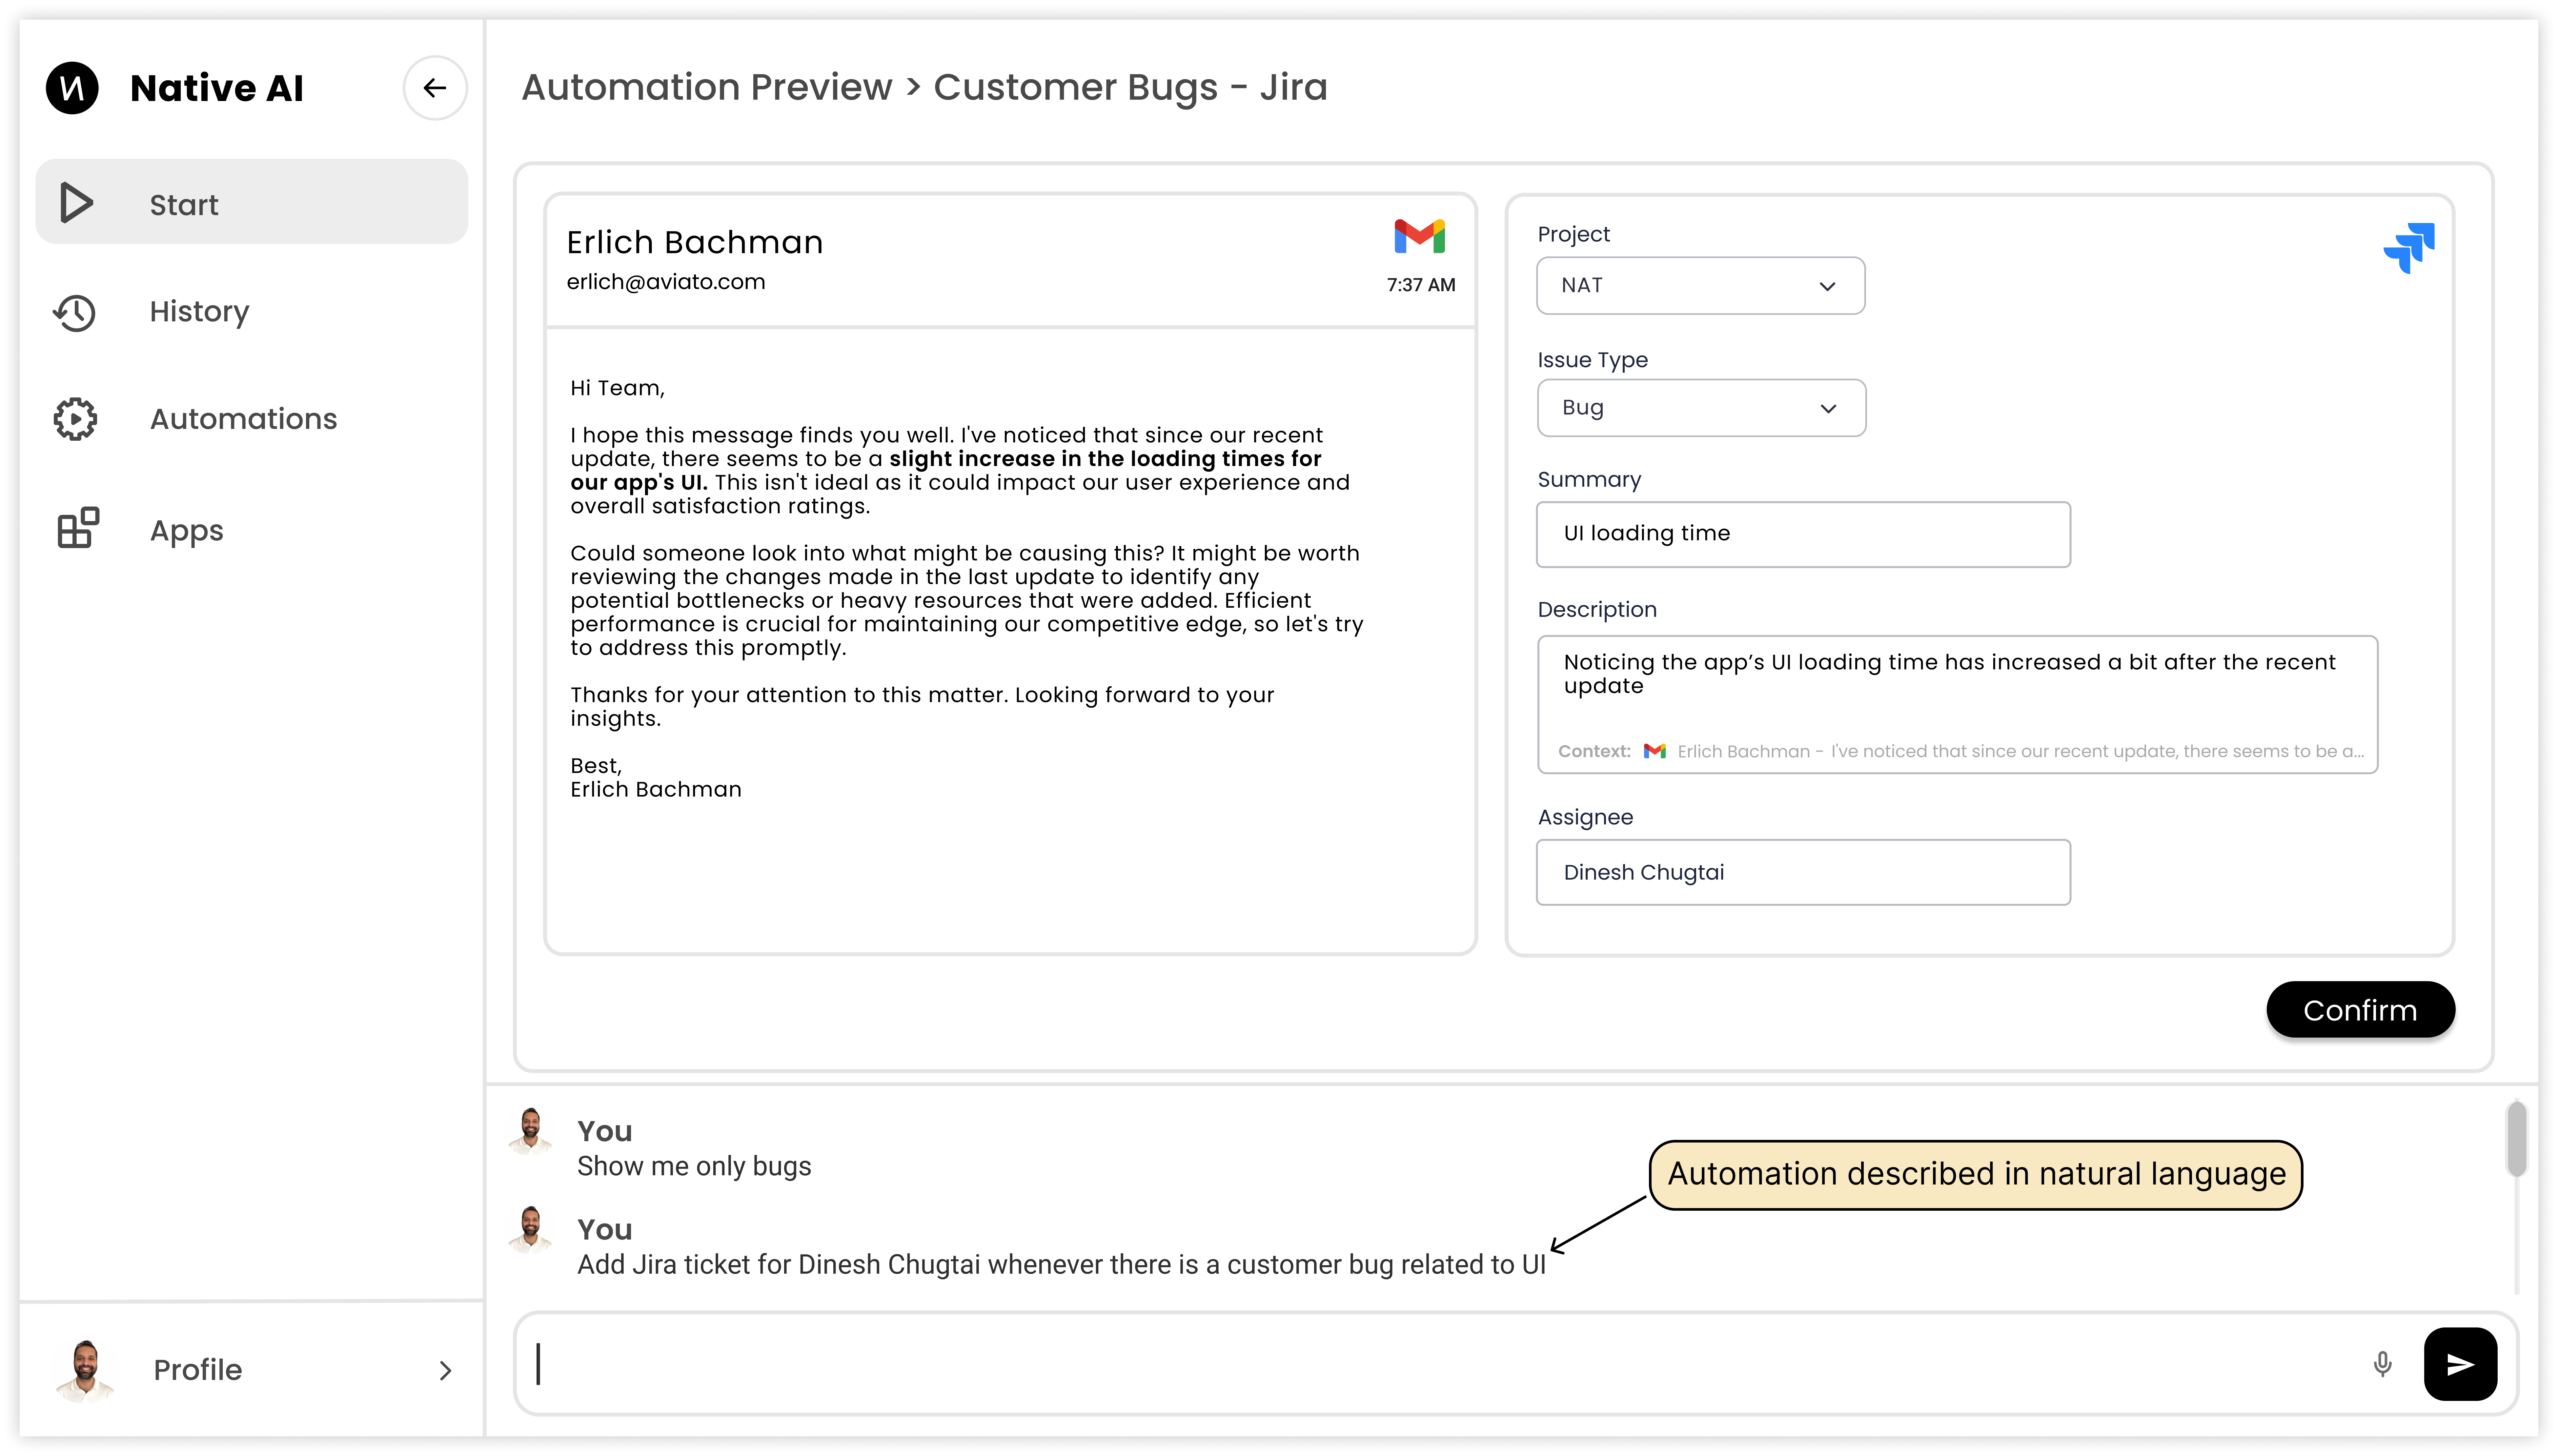Click the Native AI logo icon
This screenshot has height=1456, width=2558.
click(72, 88)
